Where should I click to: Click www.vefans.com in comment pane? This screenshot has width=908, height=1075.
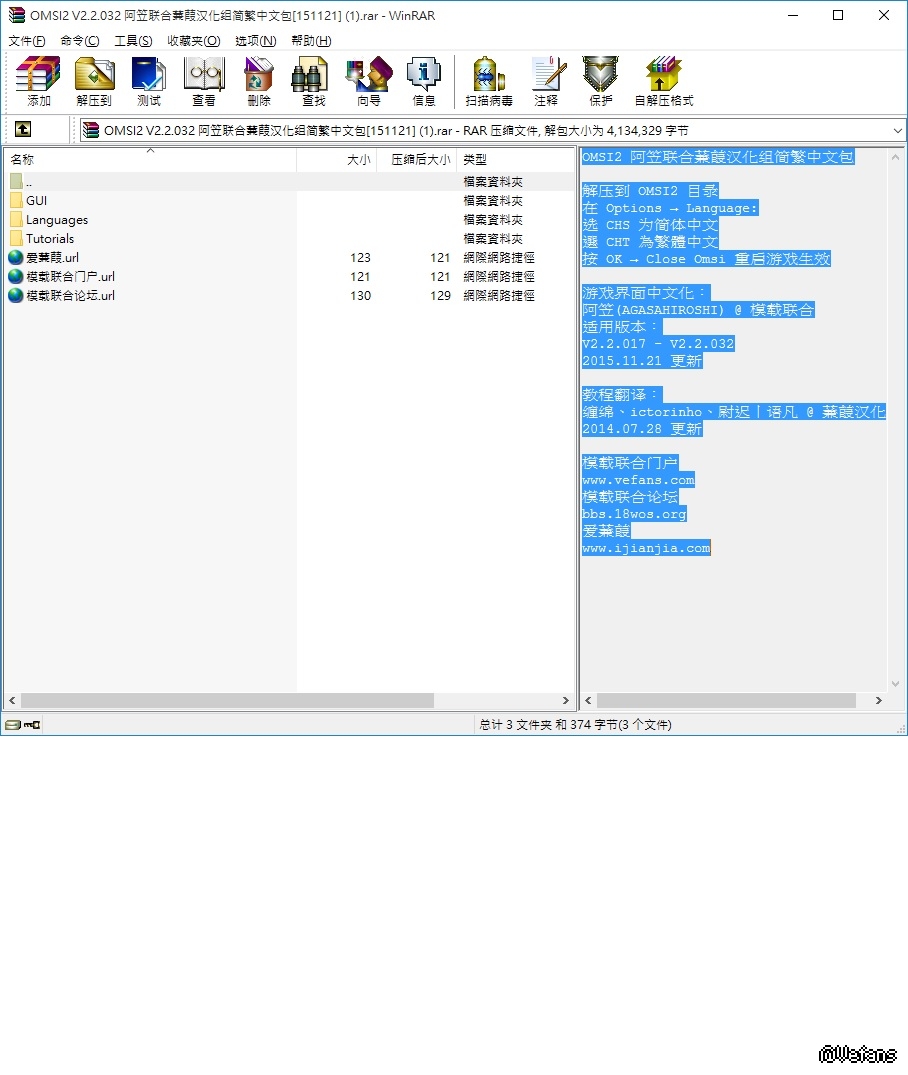click(638, 480)
